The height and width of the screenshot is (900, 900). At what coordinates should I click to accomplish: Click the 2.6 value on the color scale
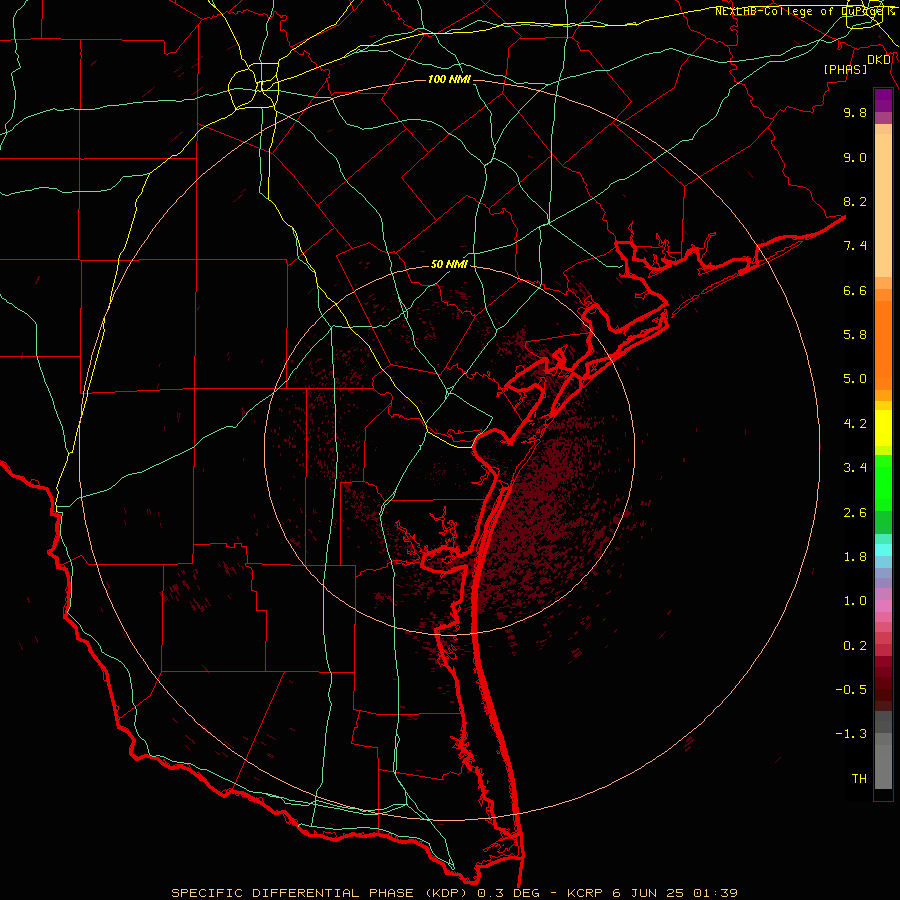click(x=855, y=513)
